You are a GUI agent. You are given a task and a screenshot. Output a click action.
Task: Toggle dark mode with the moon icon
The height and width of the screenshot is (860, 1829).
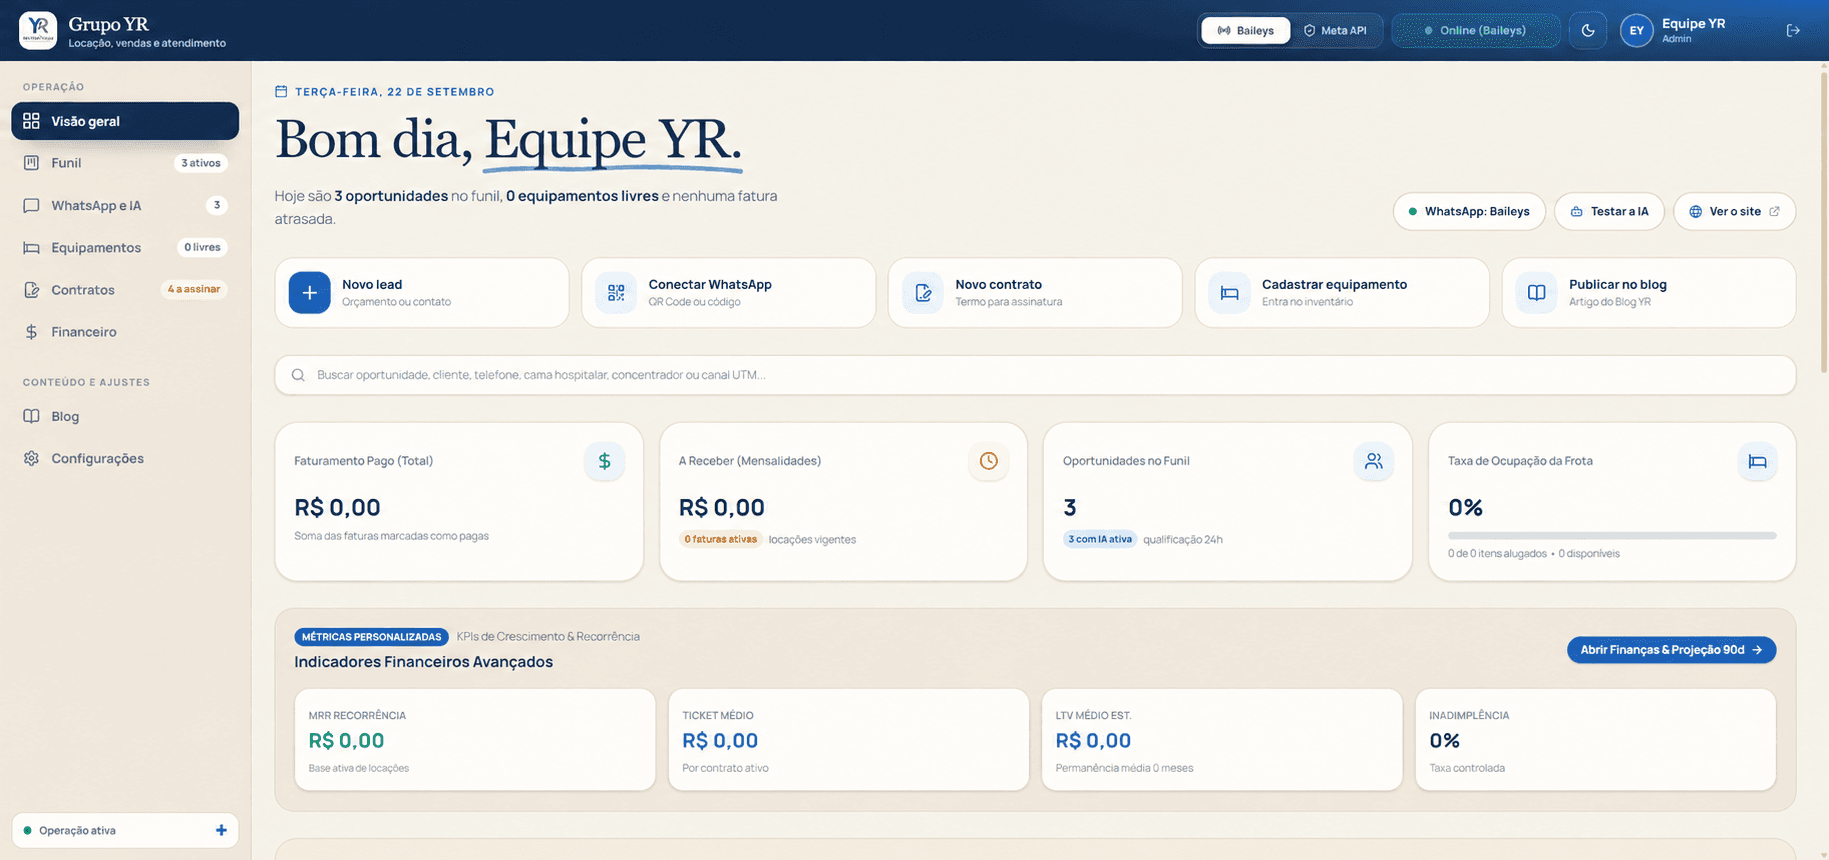coord(1587,30)
